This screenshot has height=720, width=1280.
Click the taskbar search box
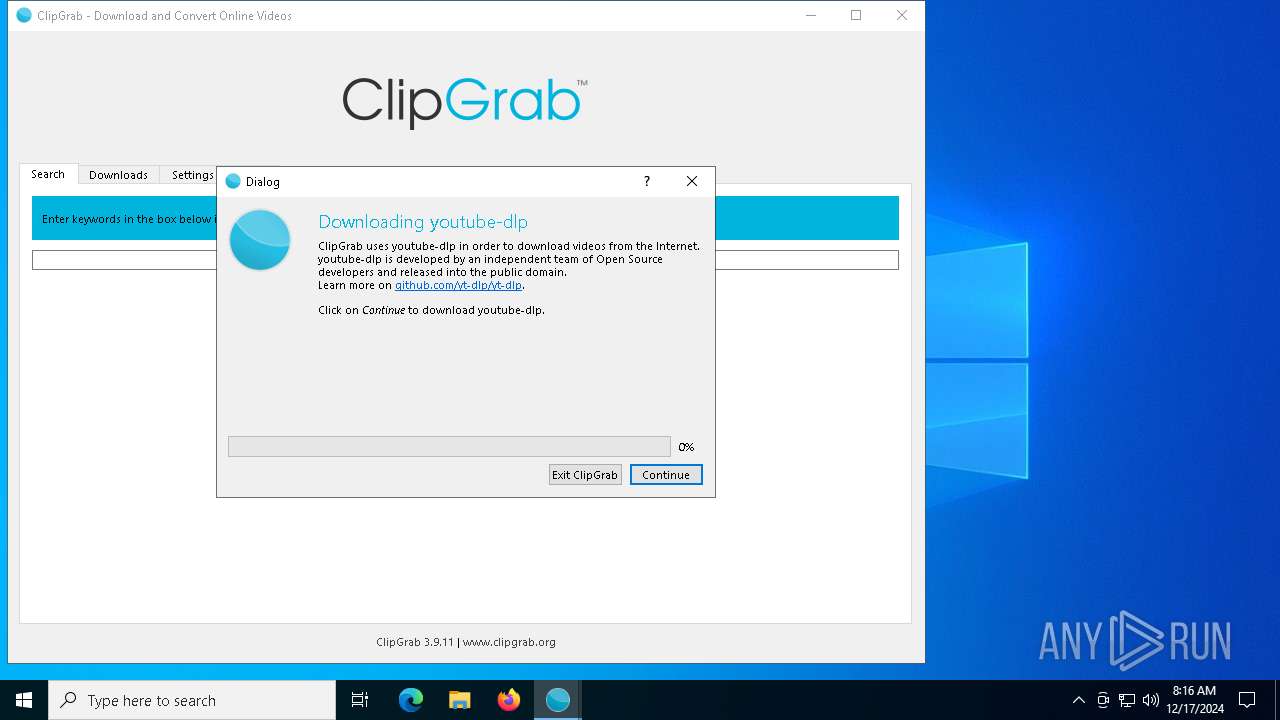[x=192, y=700]
